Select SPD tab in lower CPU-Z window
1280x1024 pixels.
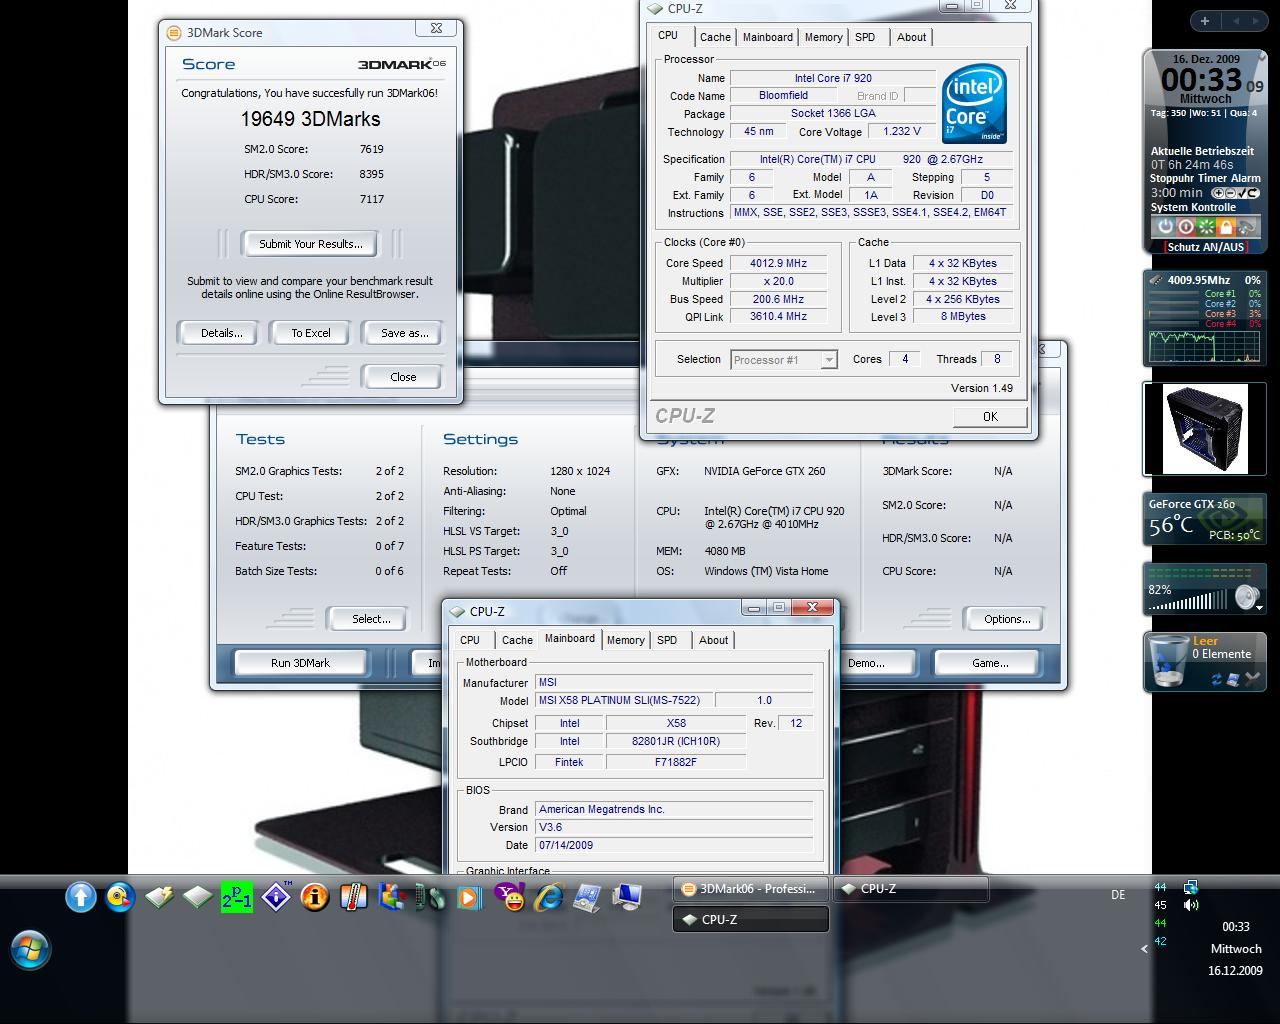(x=667, y=640)
